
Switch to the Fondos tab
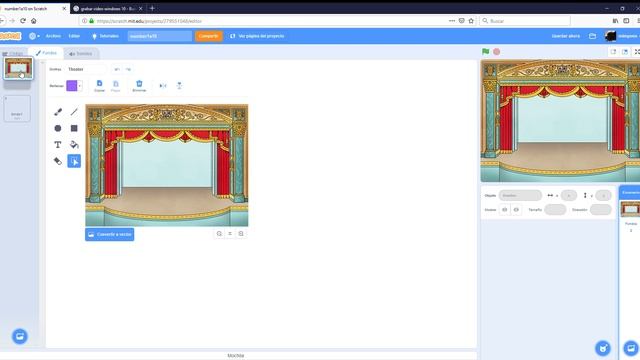click(x=46, y=53)
